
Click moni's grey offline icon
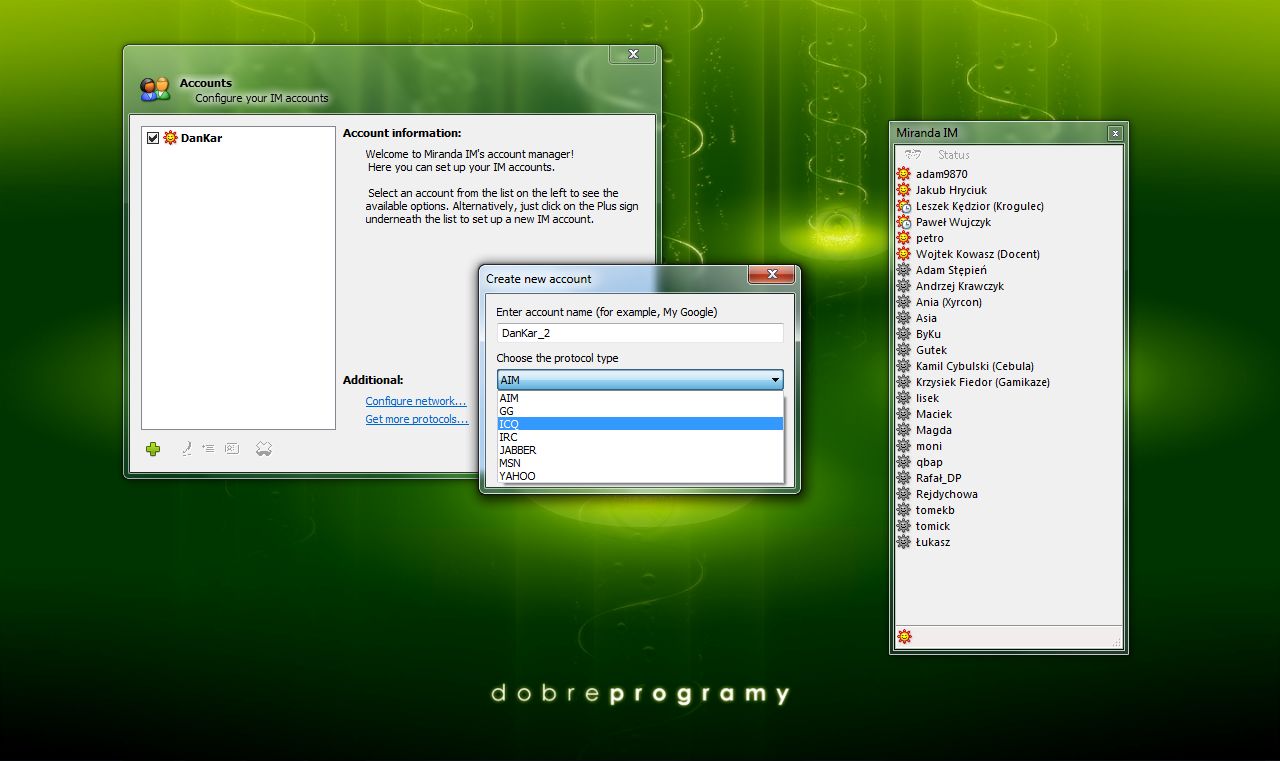[904, 446]
